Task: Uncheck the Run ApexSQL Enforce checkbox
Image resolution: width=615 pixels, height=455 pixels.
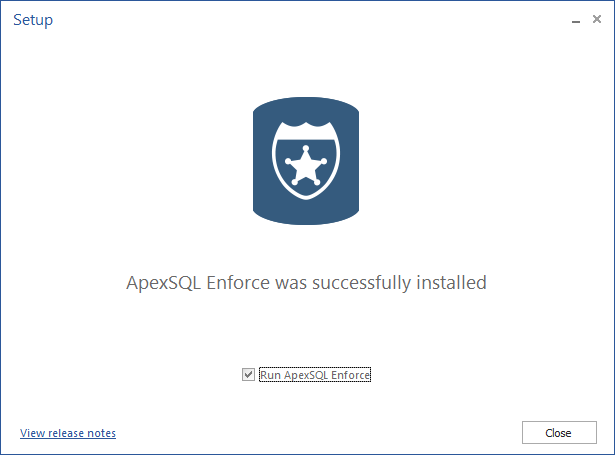Action: 248,375
